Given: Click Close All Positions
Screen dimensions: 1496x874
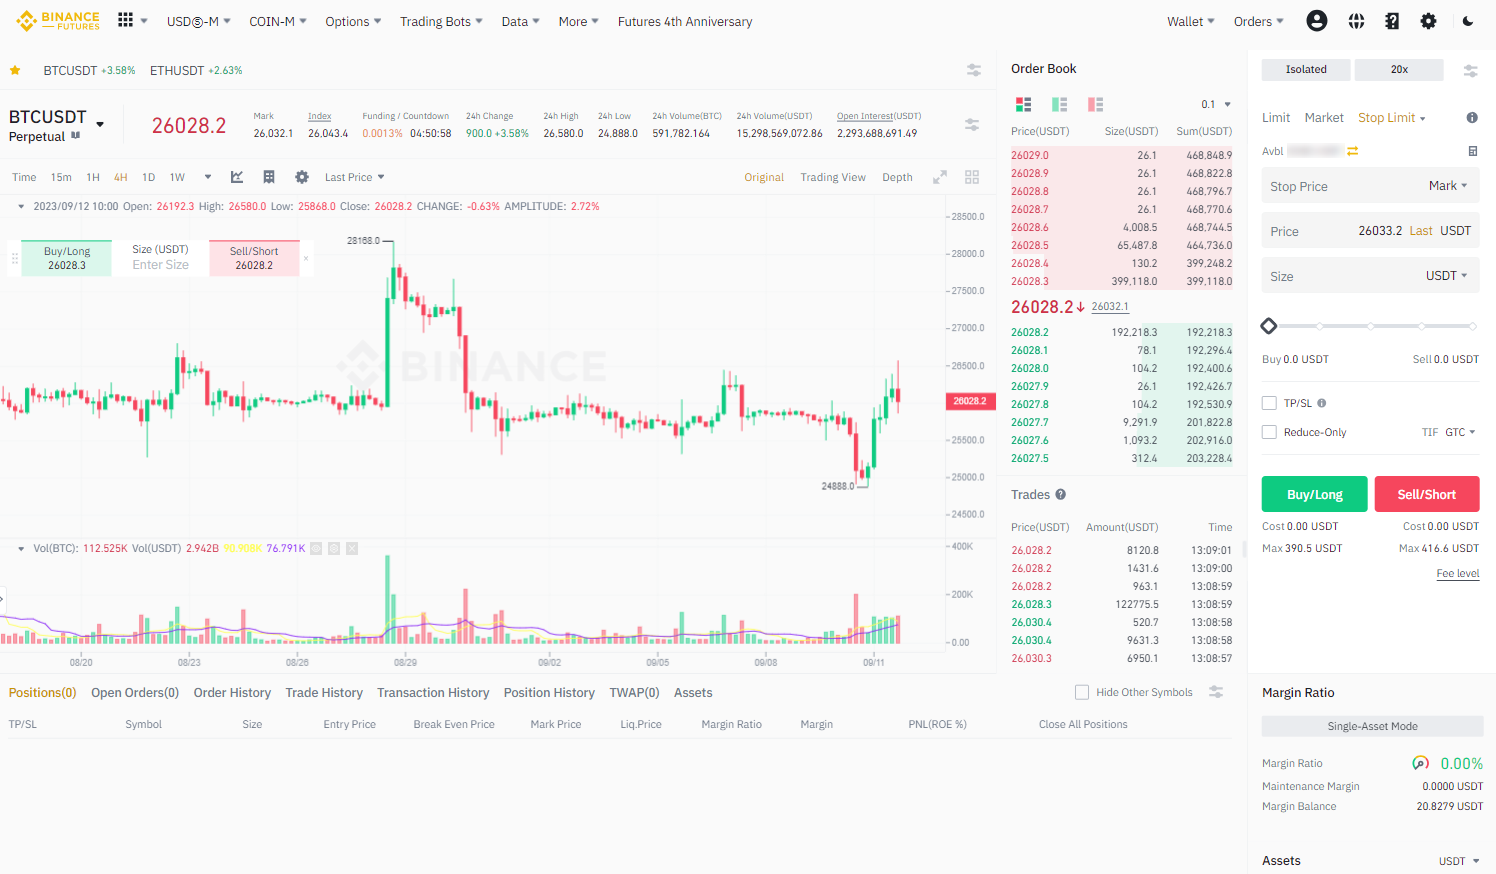Looking at the screenshot, I should [x=1083, y=724].
